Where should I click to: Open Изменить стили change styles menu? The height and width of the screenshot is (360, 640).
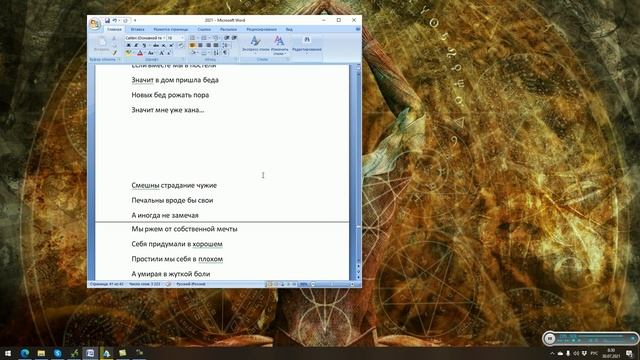tap(279, 45)
